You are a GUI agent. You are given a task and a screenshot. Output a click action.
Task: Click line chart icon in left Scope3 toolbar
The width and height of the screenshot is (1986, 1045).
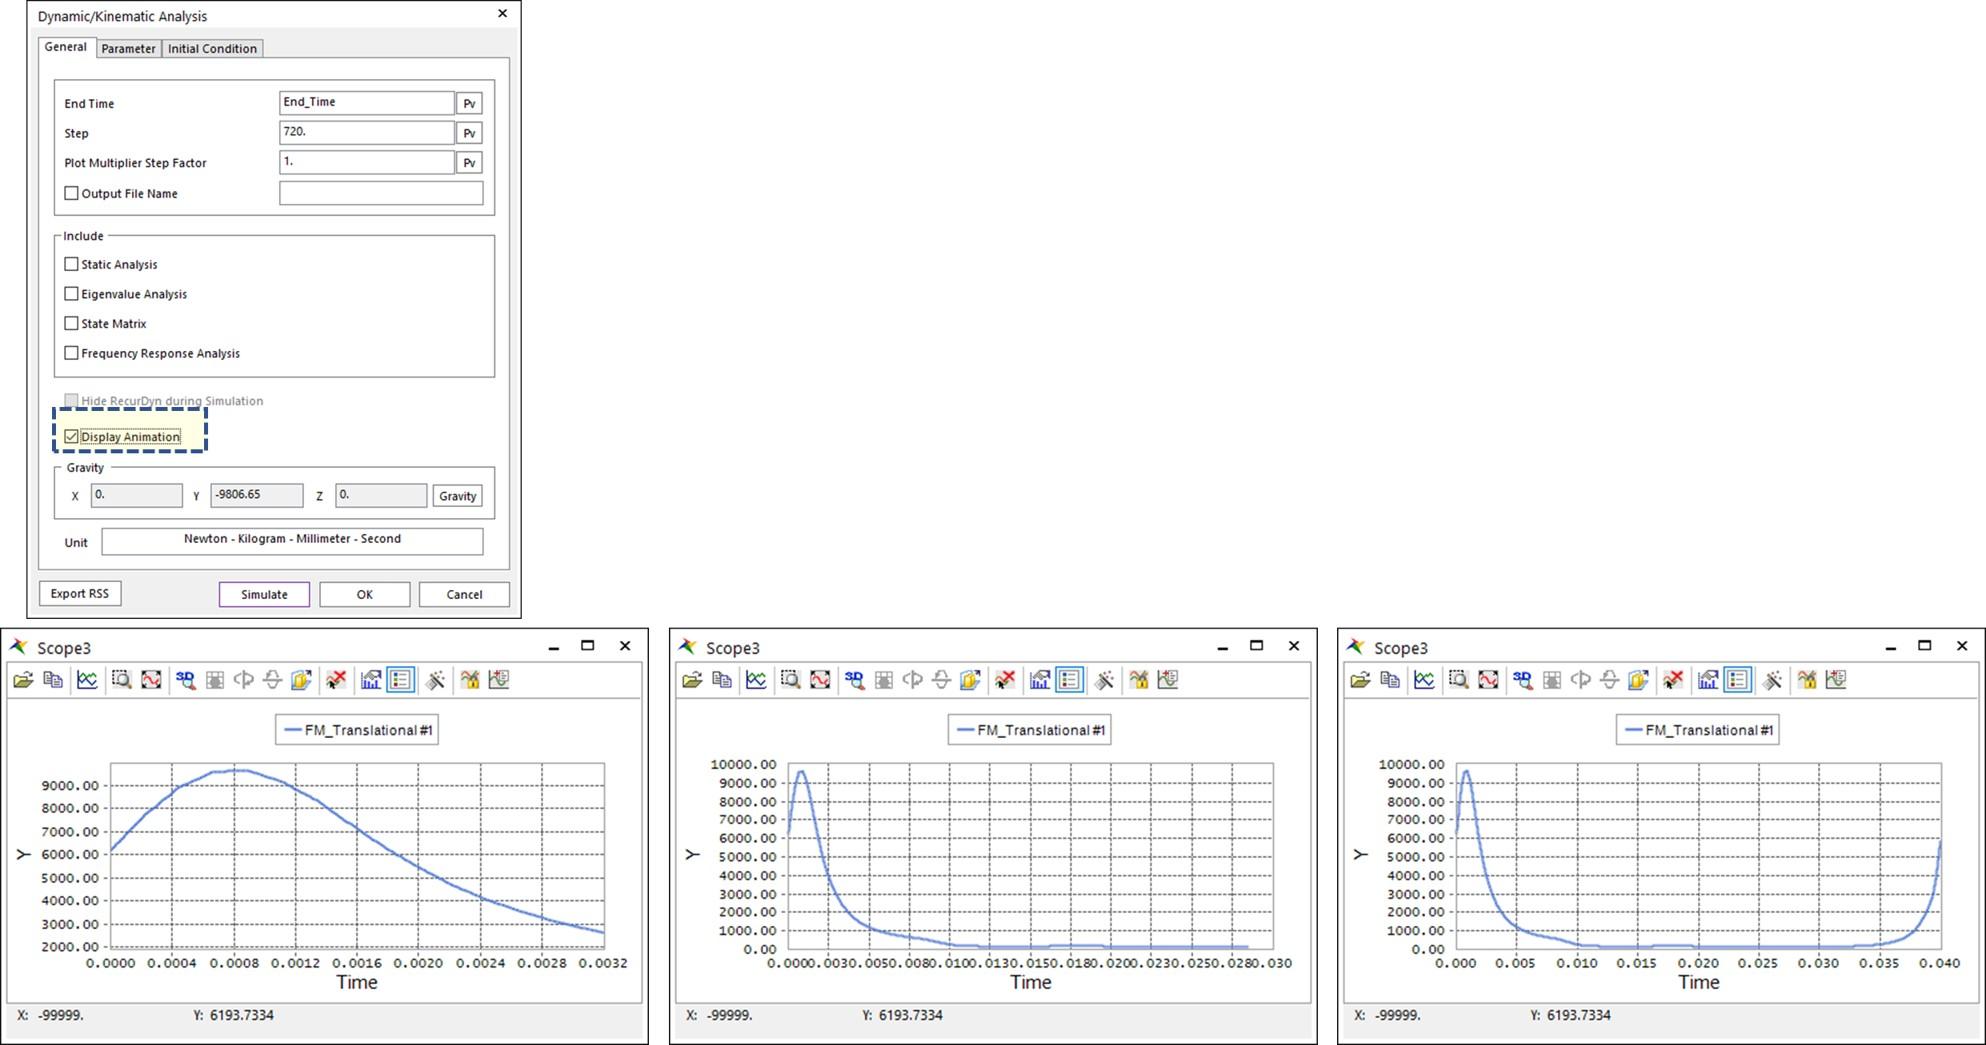pos(87,680)
